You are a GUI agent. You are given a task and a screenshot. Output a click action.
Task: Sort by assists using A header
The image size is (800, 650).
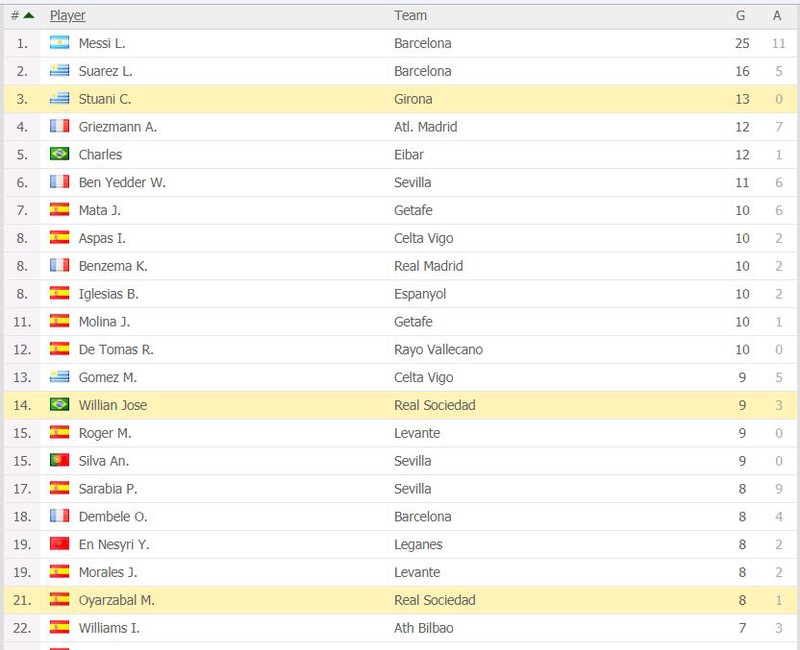coord(777,16)
